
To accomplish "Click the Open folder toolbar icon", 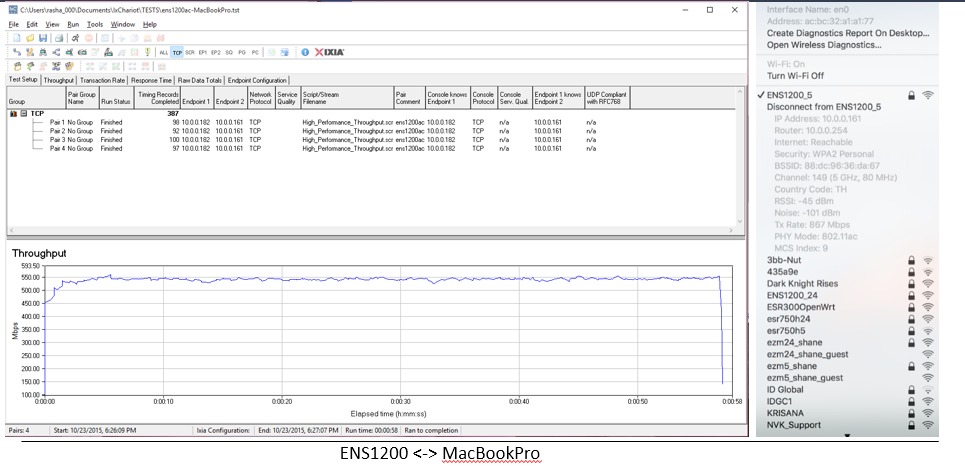I will point(30,38).
